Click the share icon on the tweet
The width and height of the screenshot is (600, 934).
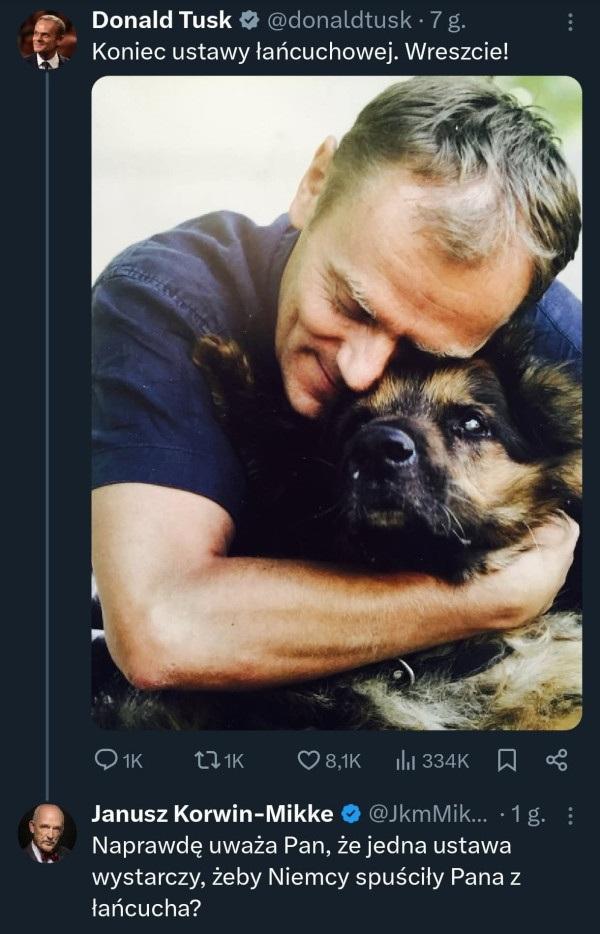tap(557, 761)
